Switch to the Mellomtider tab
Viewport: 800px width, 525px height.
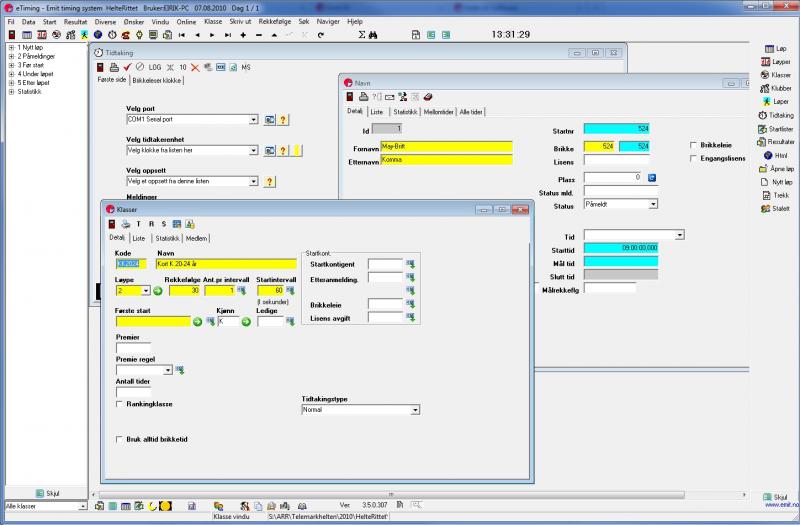point(438,111)
